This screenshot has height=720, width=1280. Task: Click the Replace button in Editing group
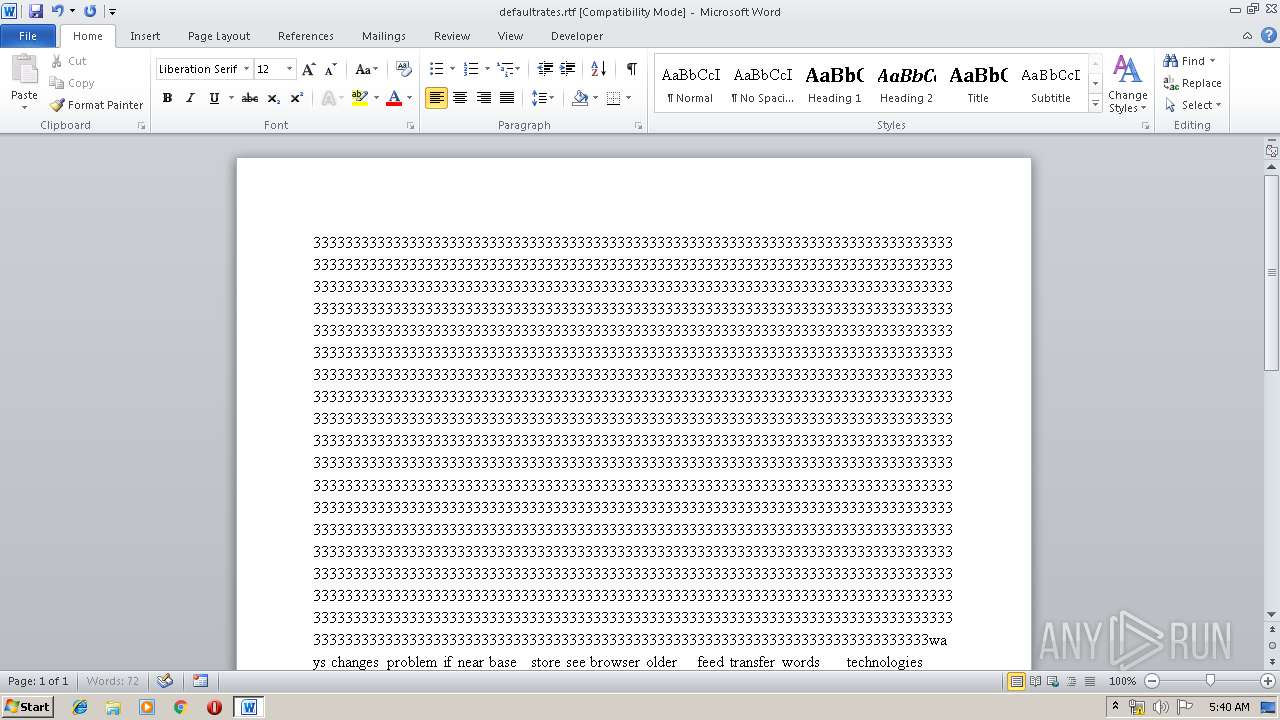click(1192, 83)
